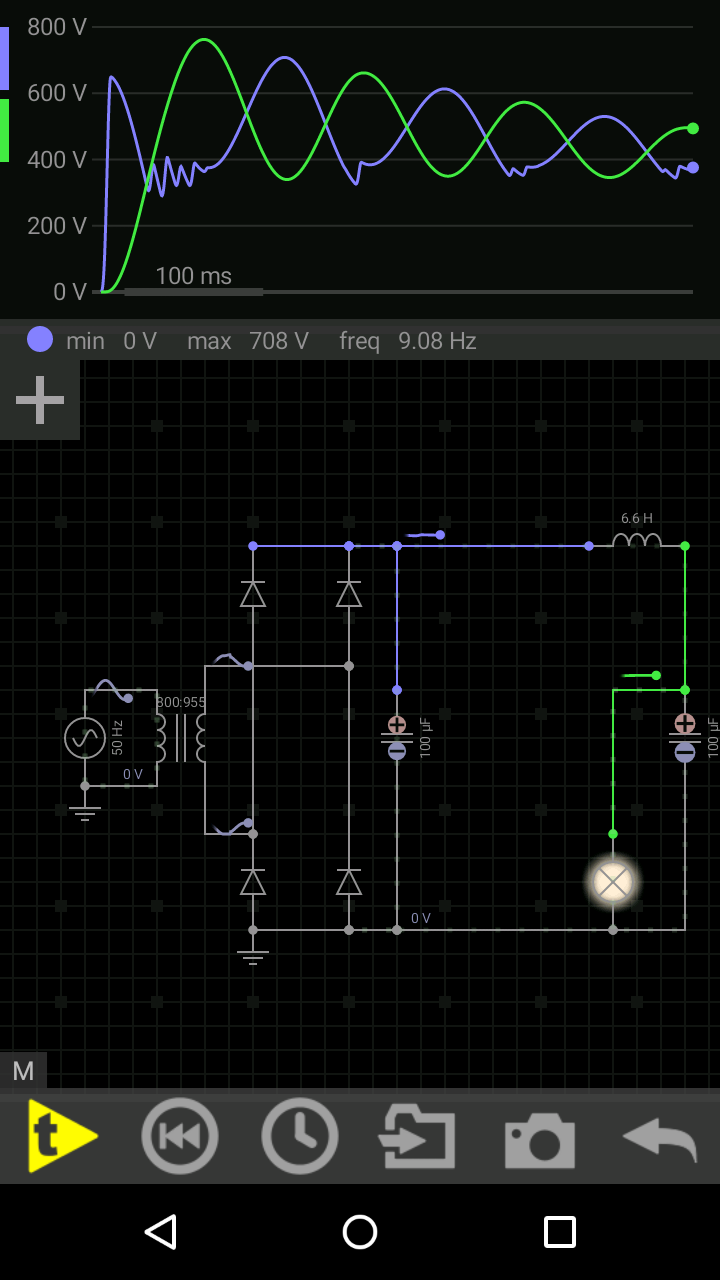720x1280 pixels.
Task: Tap the green trace end point
Action: [693, 128]
